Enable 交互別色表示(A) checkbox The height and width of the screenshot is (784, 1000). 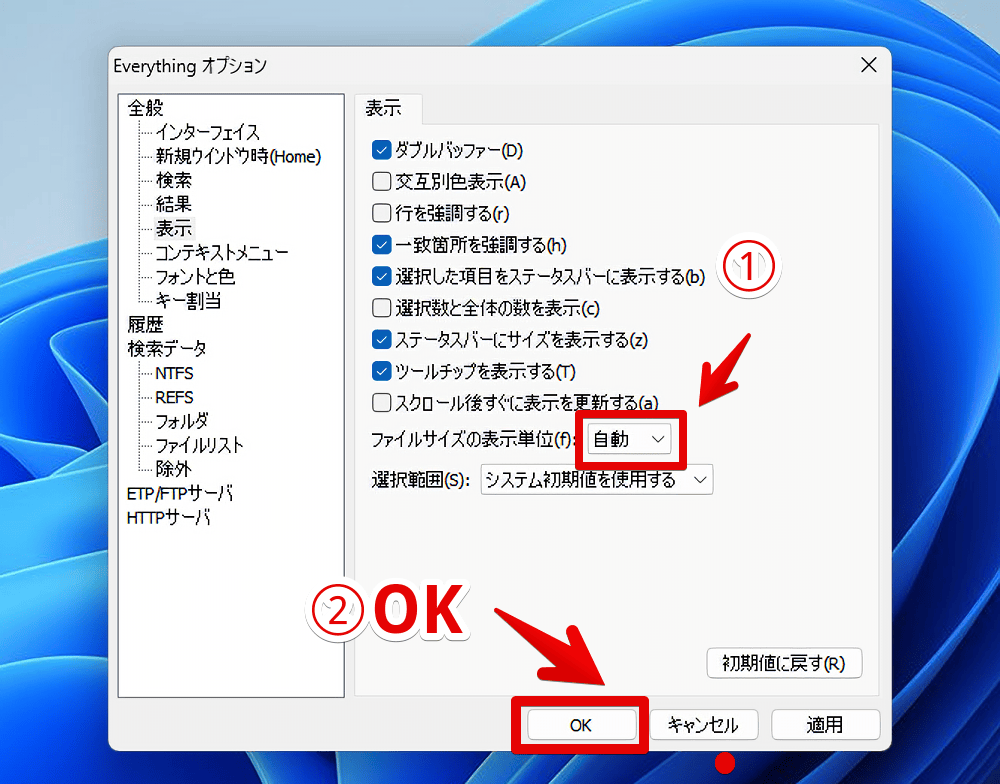(381, 182)
